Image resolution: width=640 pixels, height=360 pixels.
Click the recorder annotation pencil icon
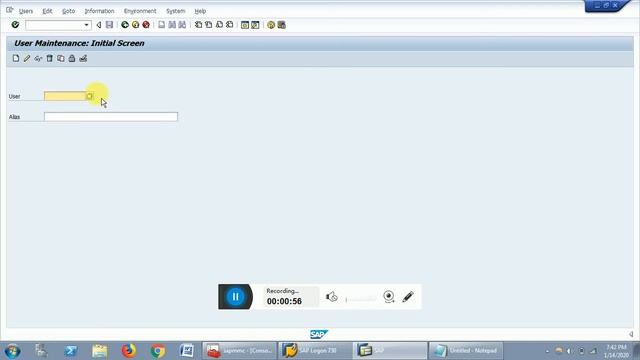408,297
